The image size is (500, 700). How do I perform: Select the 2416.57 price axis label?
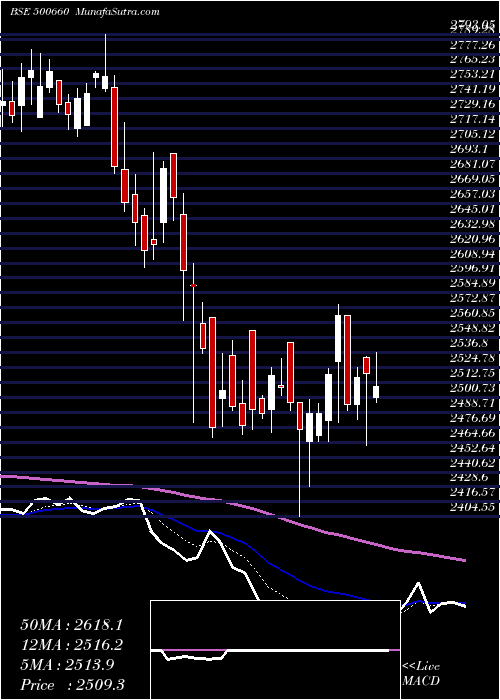click(x=473, y=493)
